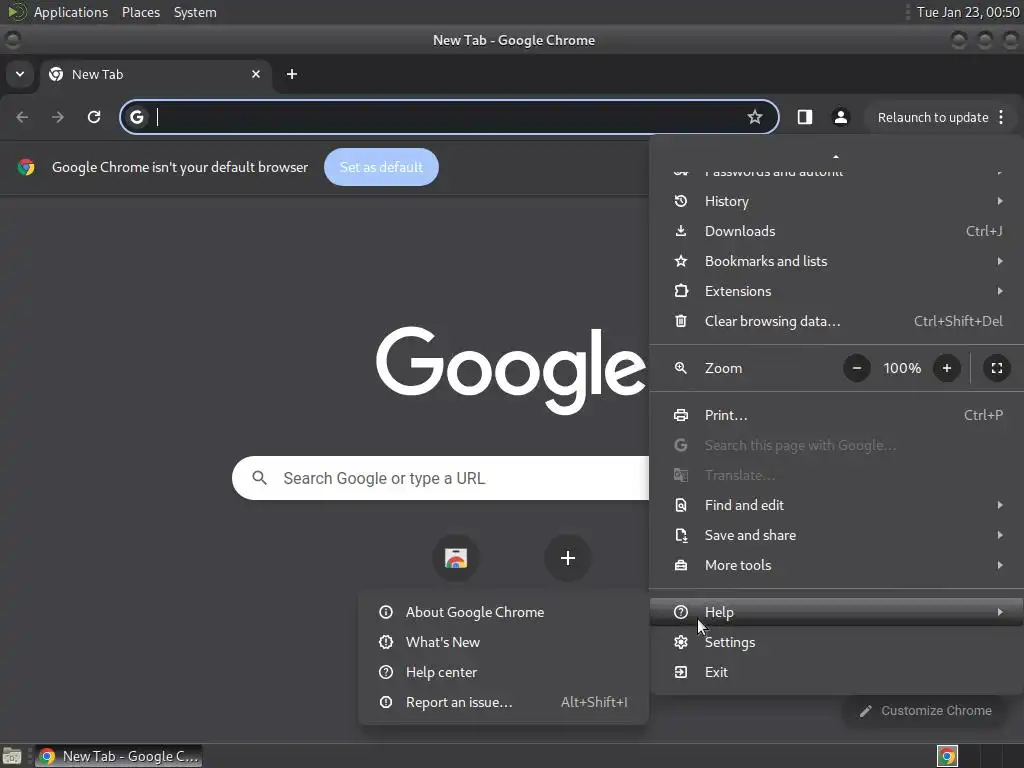Image resolution: width=1024 pixels, height=768 pixels.
Task: Click the Save and share icon
Action: [680, 536]
